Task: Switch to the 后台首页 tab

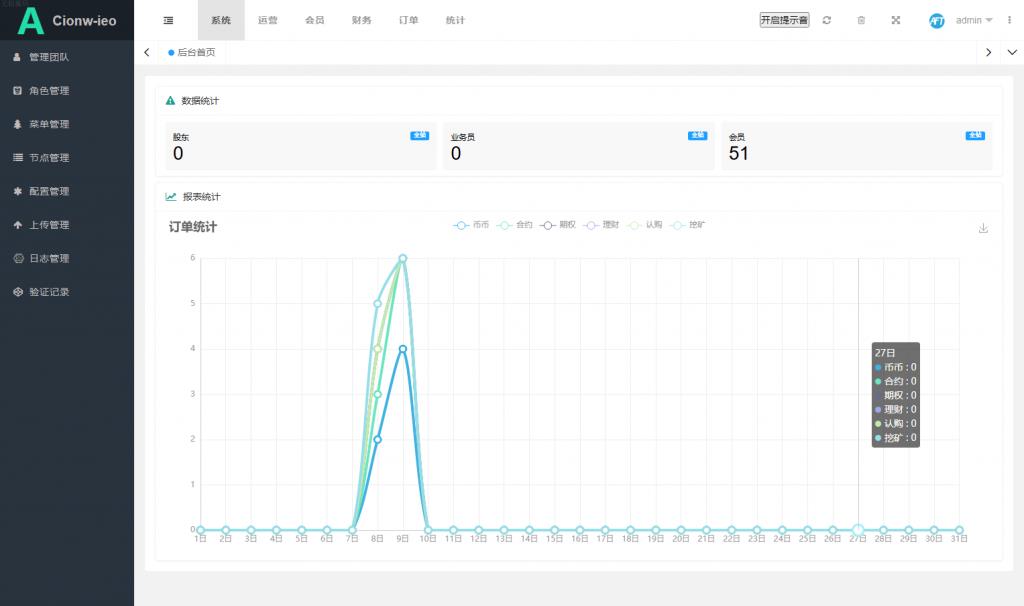Action: click(x=191, y=52)
